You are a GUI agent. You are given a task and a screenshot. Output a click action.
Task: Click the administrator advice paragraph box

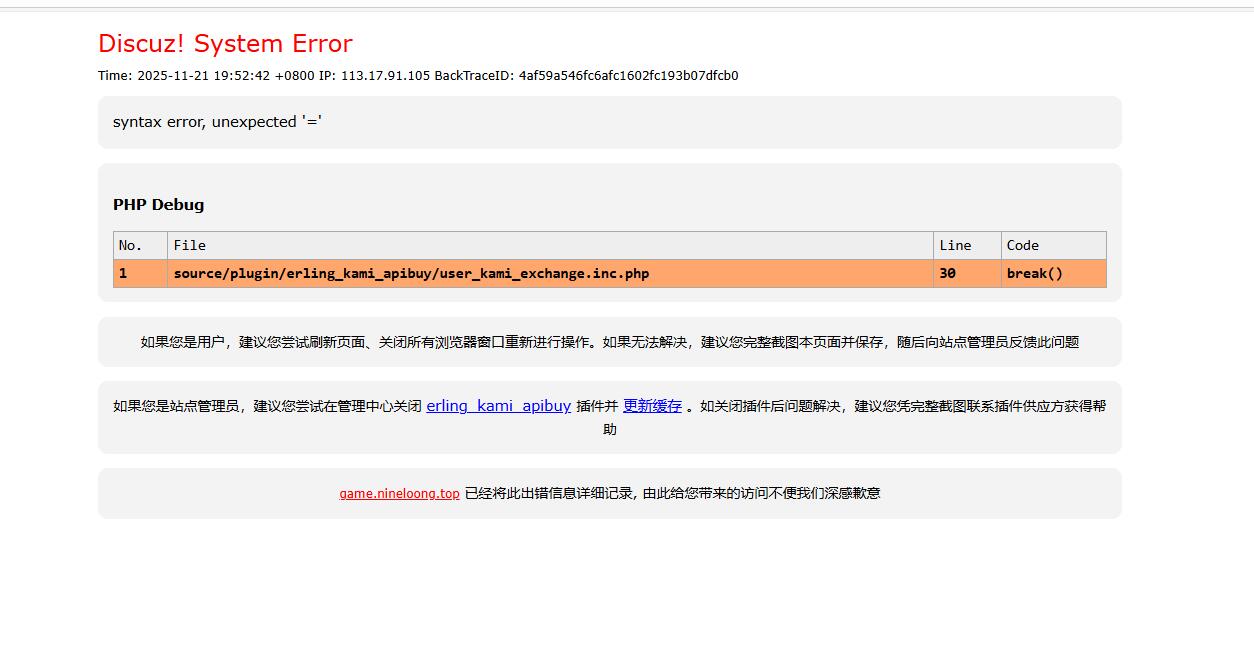[x=610, y=416]
